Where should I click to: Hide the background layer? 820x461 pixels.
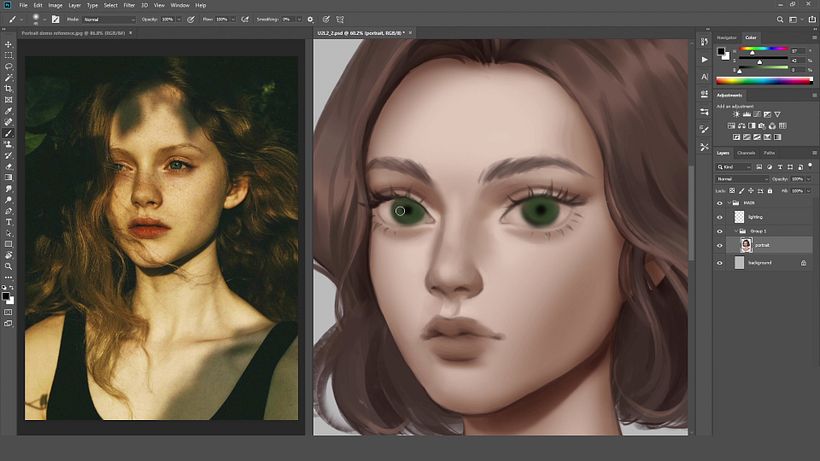pos(720,263)
